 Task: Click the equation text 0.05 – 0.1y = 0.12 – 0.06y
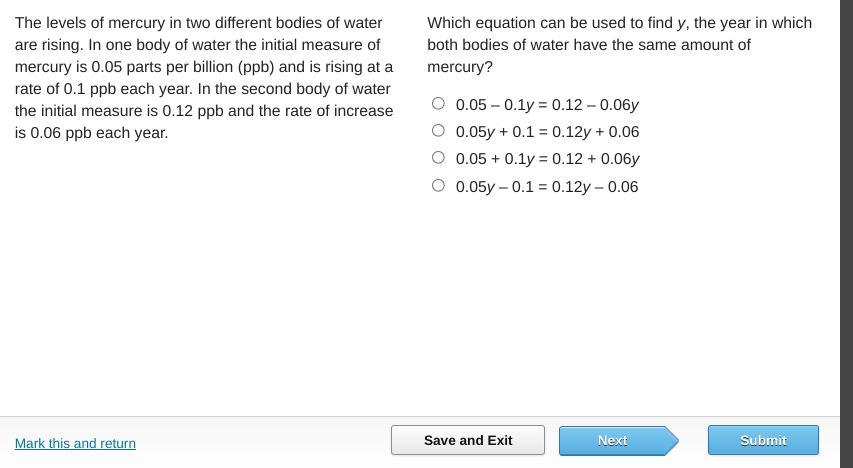click(x=547, y=105)
